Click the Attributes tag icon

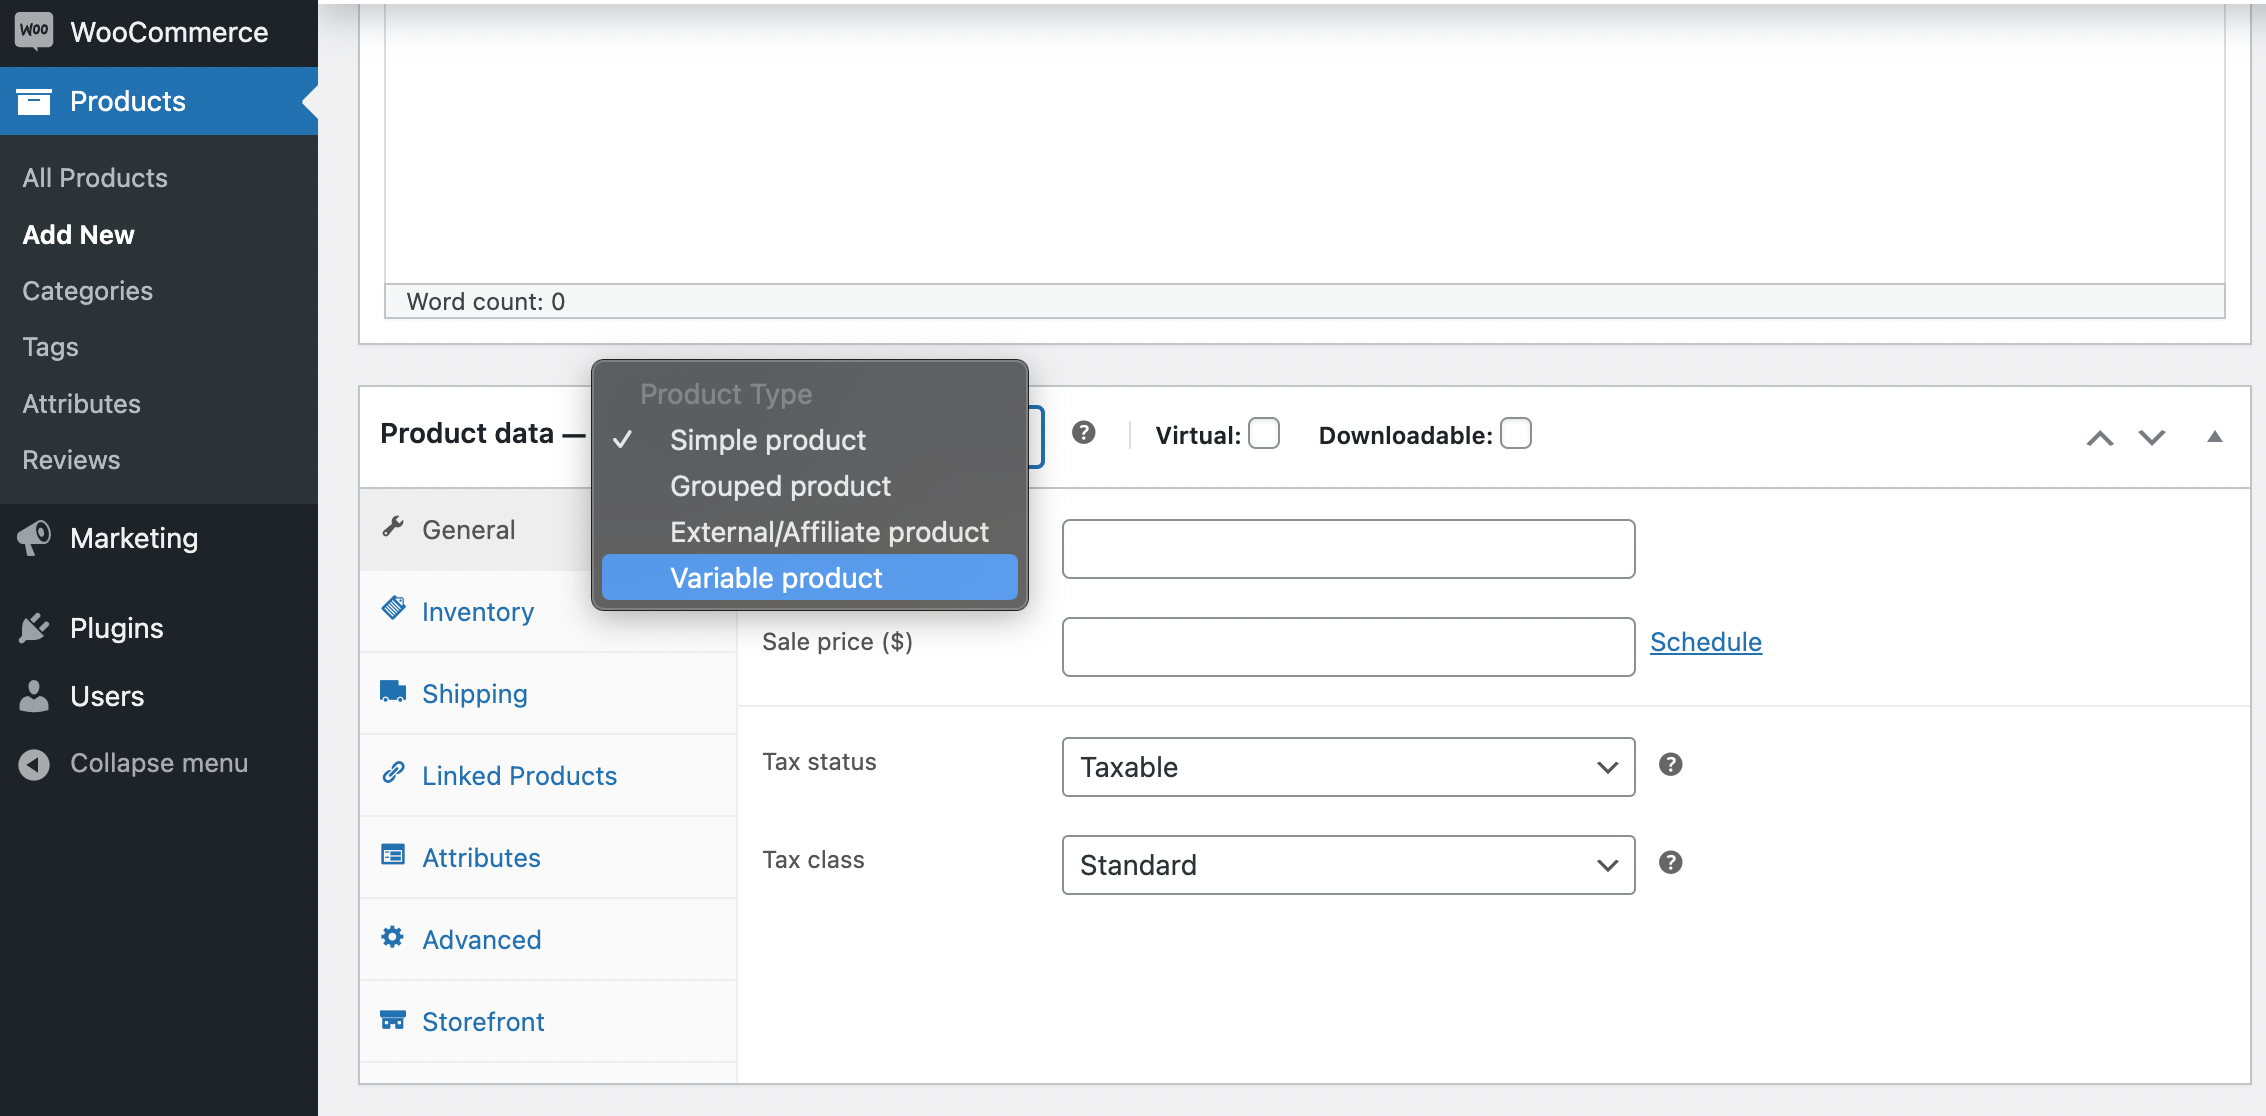[392, 856]
